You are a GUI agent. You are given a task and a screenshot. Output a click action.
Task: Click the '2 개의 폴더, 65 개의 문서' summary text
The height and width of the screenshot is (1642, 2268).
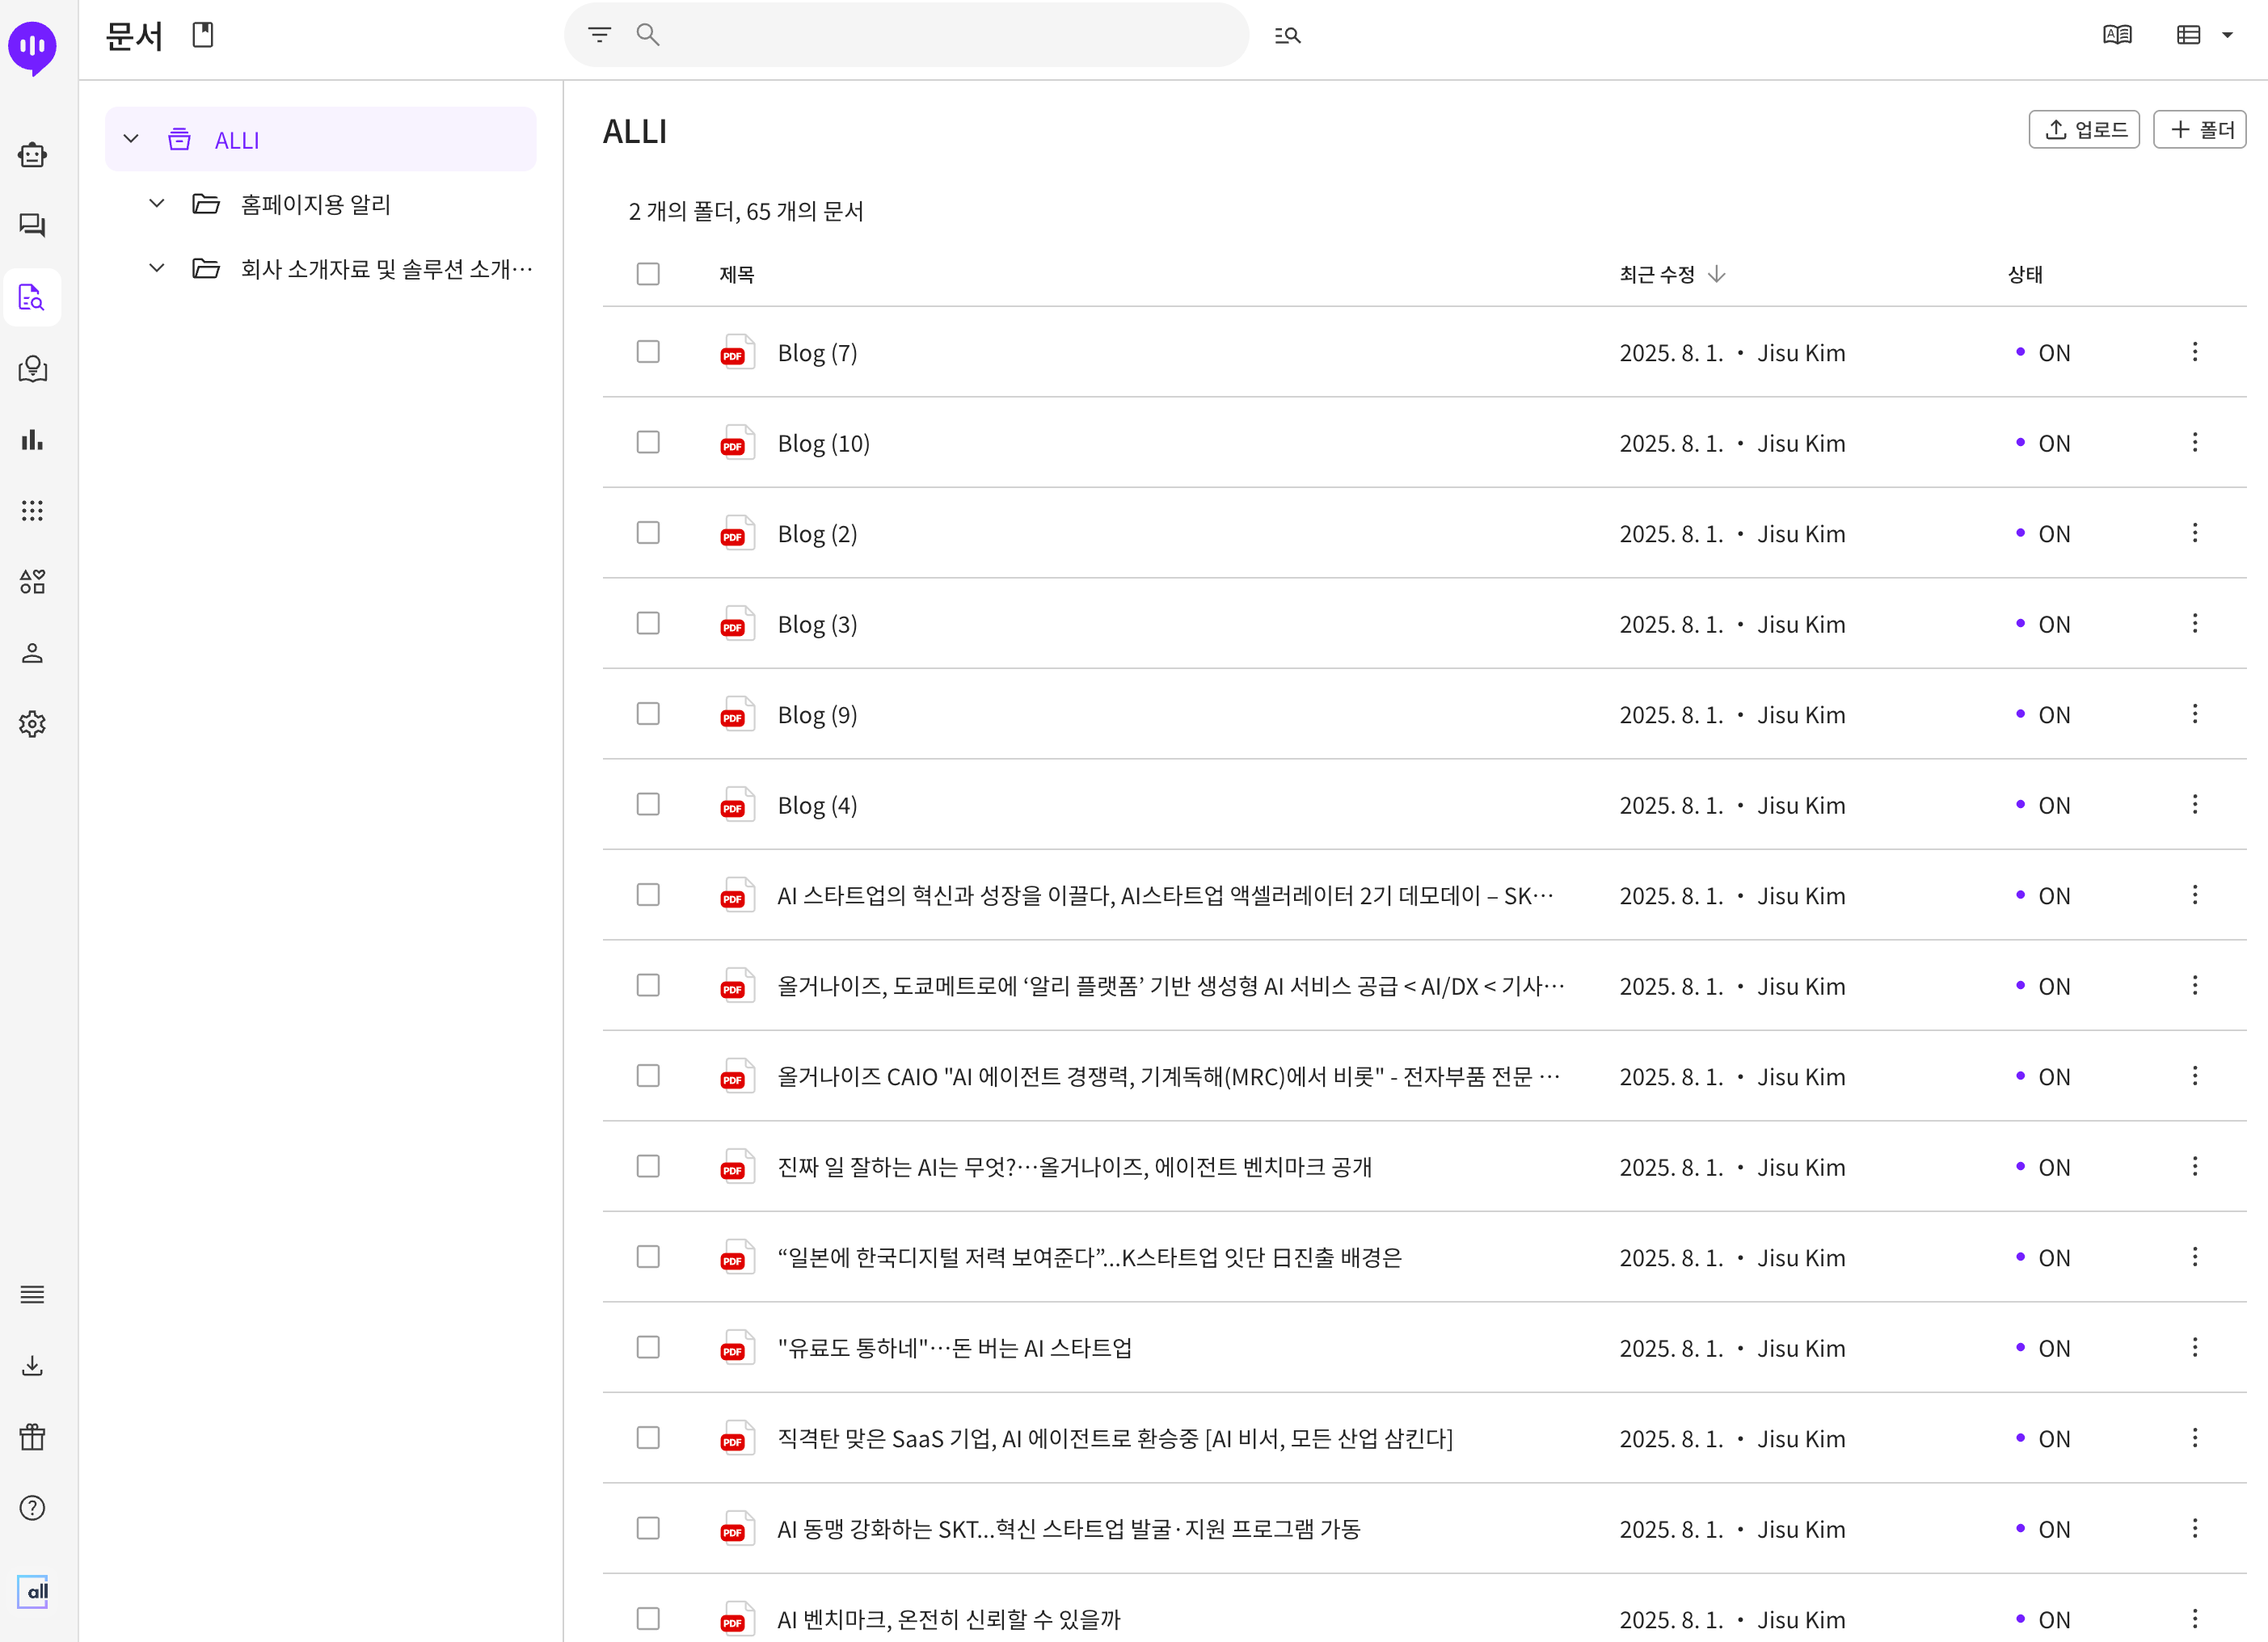pos(745,211)
